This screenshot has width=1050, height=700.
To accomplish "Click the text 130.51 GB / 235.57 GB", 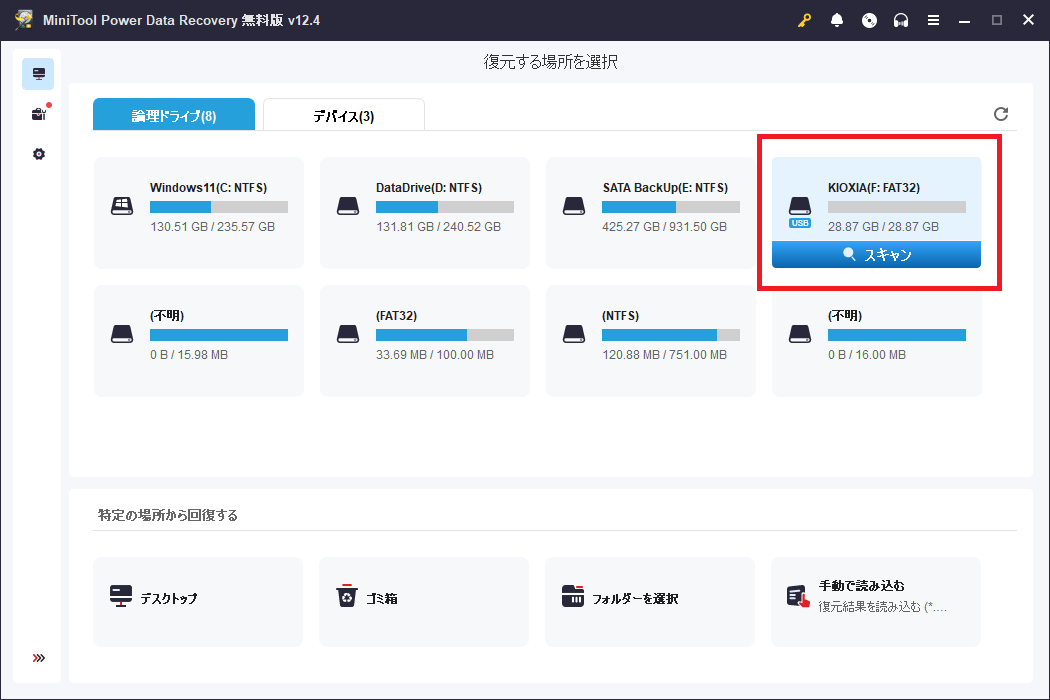I will [x=212, y=226].
